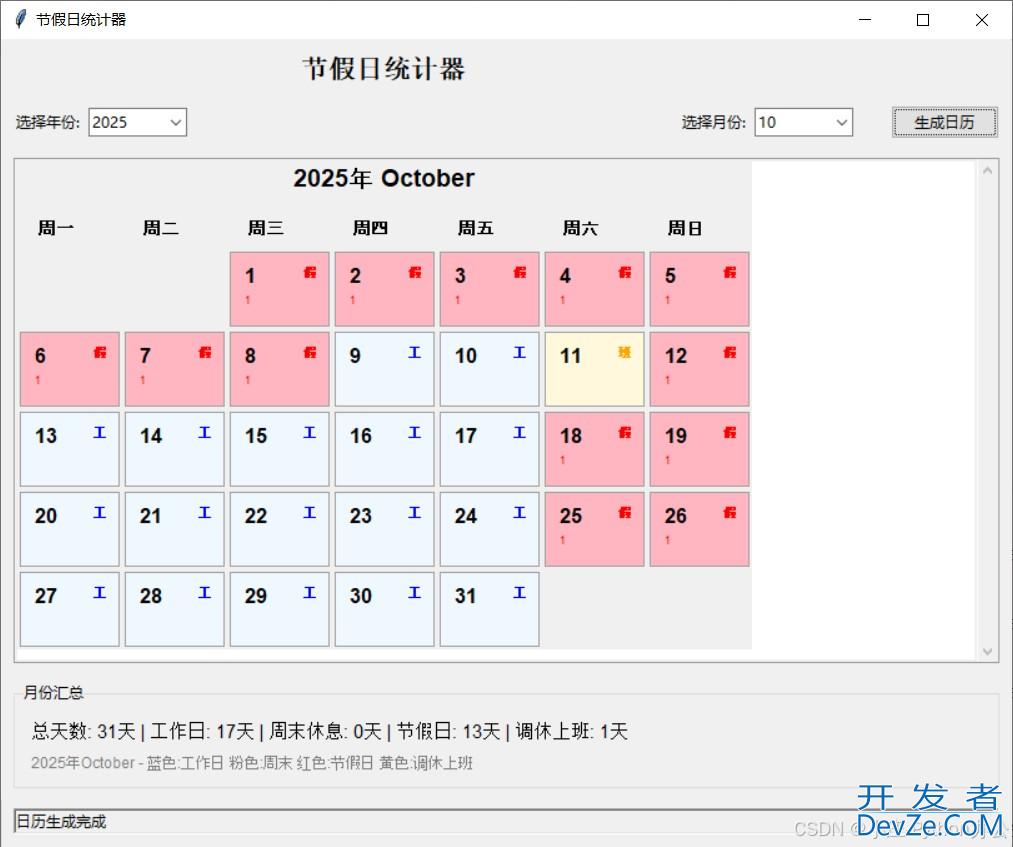Screen dimensions: 1013x847
Task: Open the year selection dropdown showing 2025
Action: (137, 122)
